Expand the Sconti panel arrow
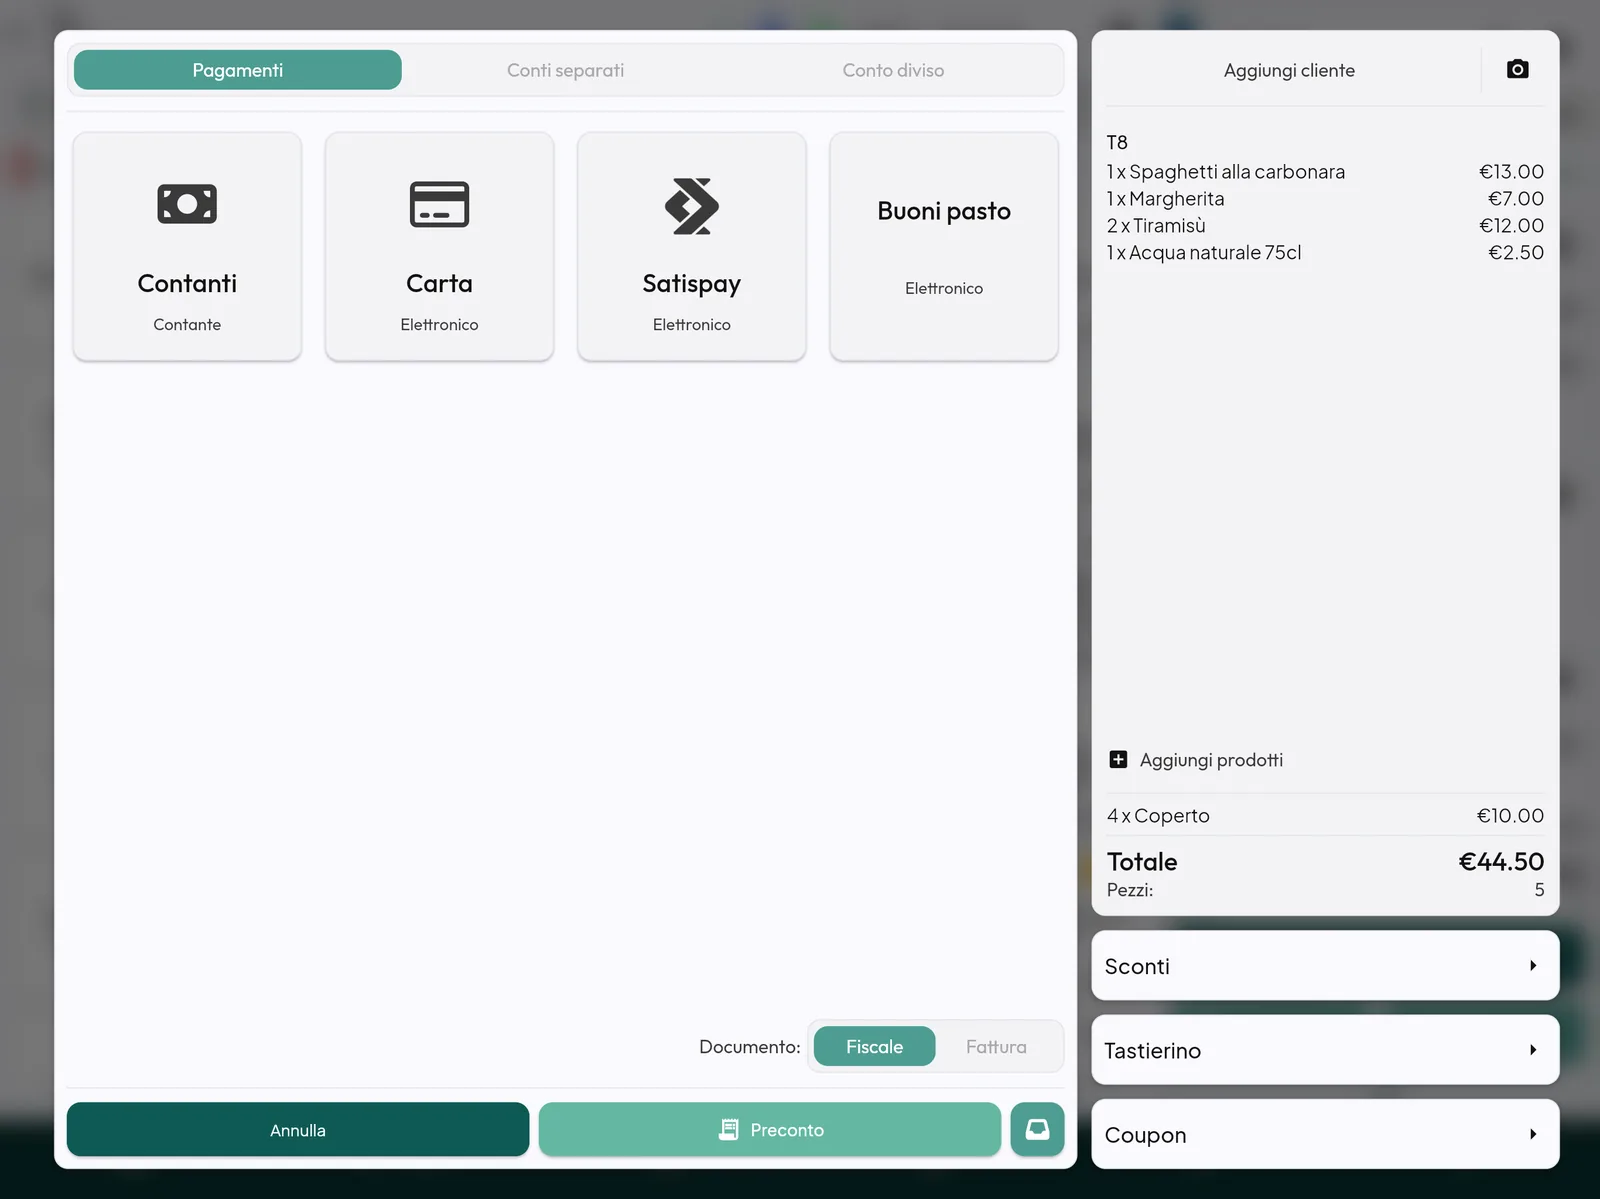1600x1199 pixels. [1533, 966]
